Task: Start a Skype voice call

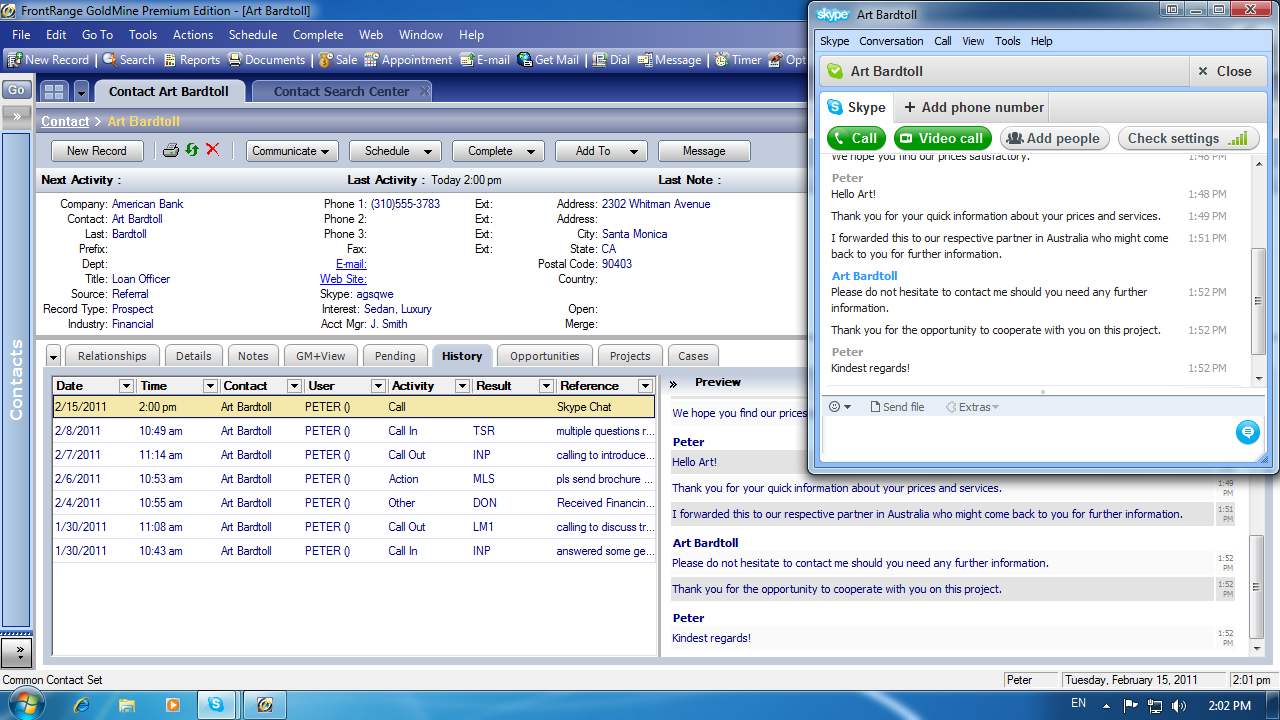Action: click(x=856, y=139)
